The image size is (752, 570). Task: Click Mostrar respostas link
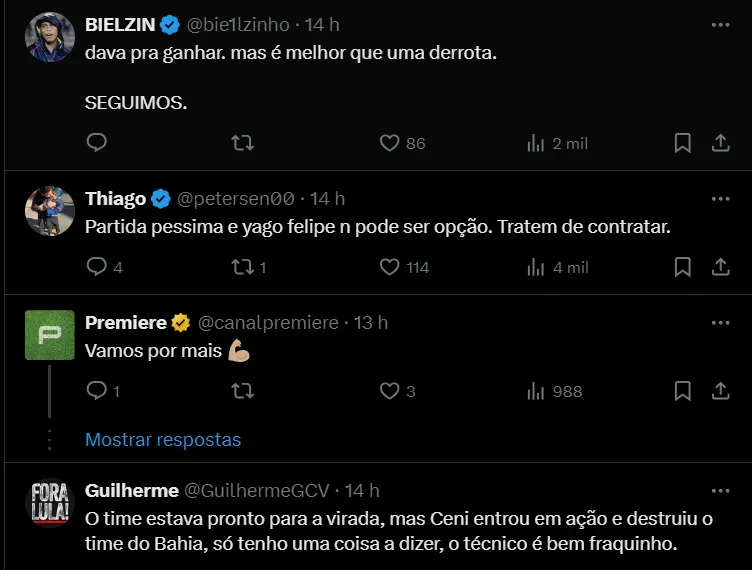tap(163, 439)
